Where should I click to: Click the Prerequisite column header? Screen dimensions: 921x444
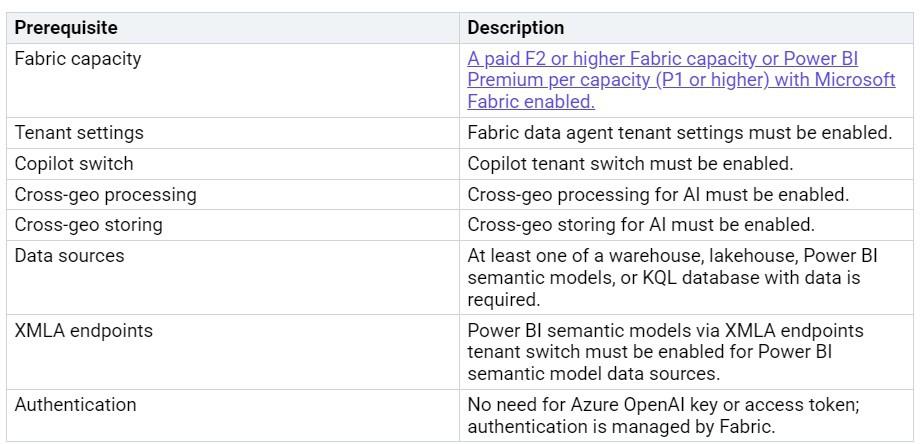point(65,28)
